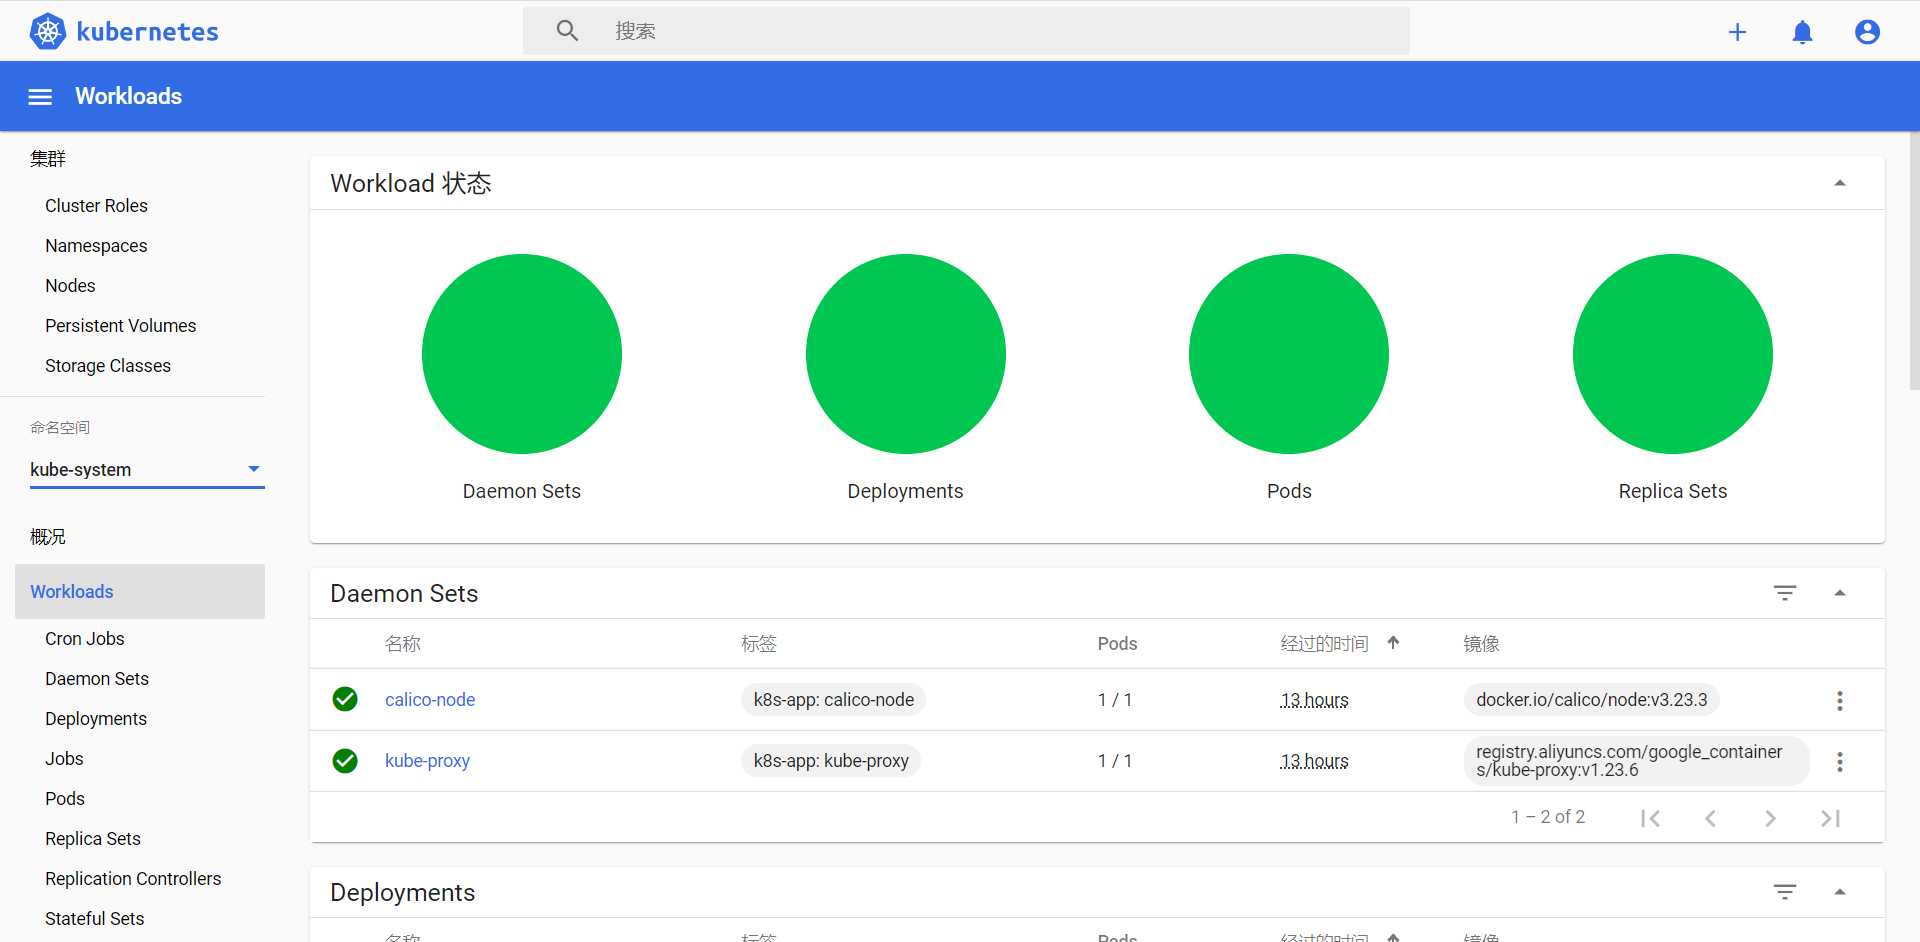Click kube-proxy:v1.23.6 registry image chip

(1637, 761)
